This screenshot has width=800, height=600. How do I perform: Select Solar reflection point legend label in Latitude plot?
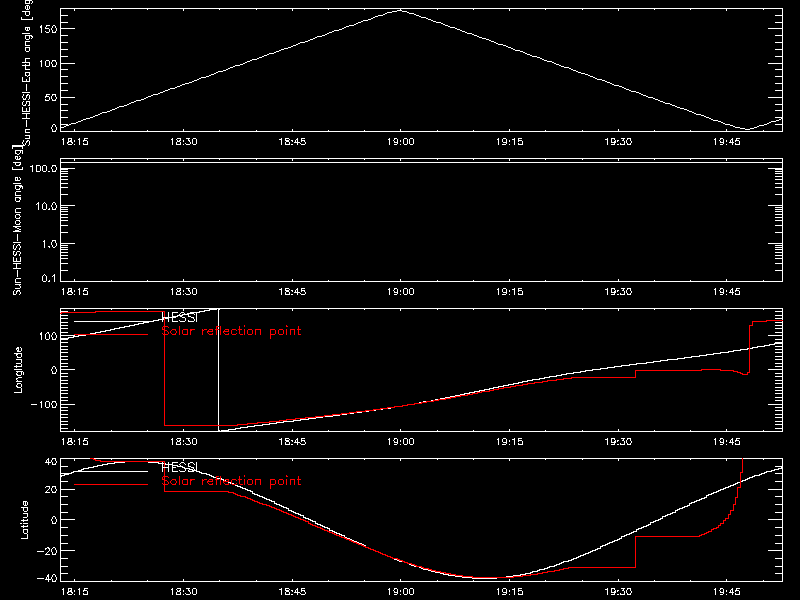click(231, 481)
